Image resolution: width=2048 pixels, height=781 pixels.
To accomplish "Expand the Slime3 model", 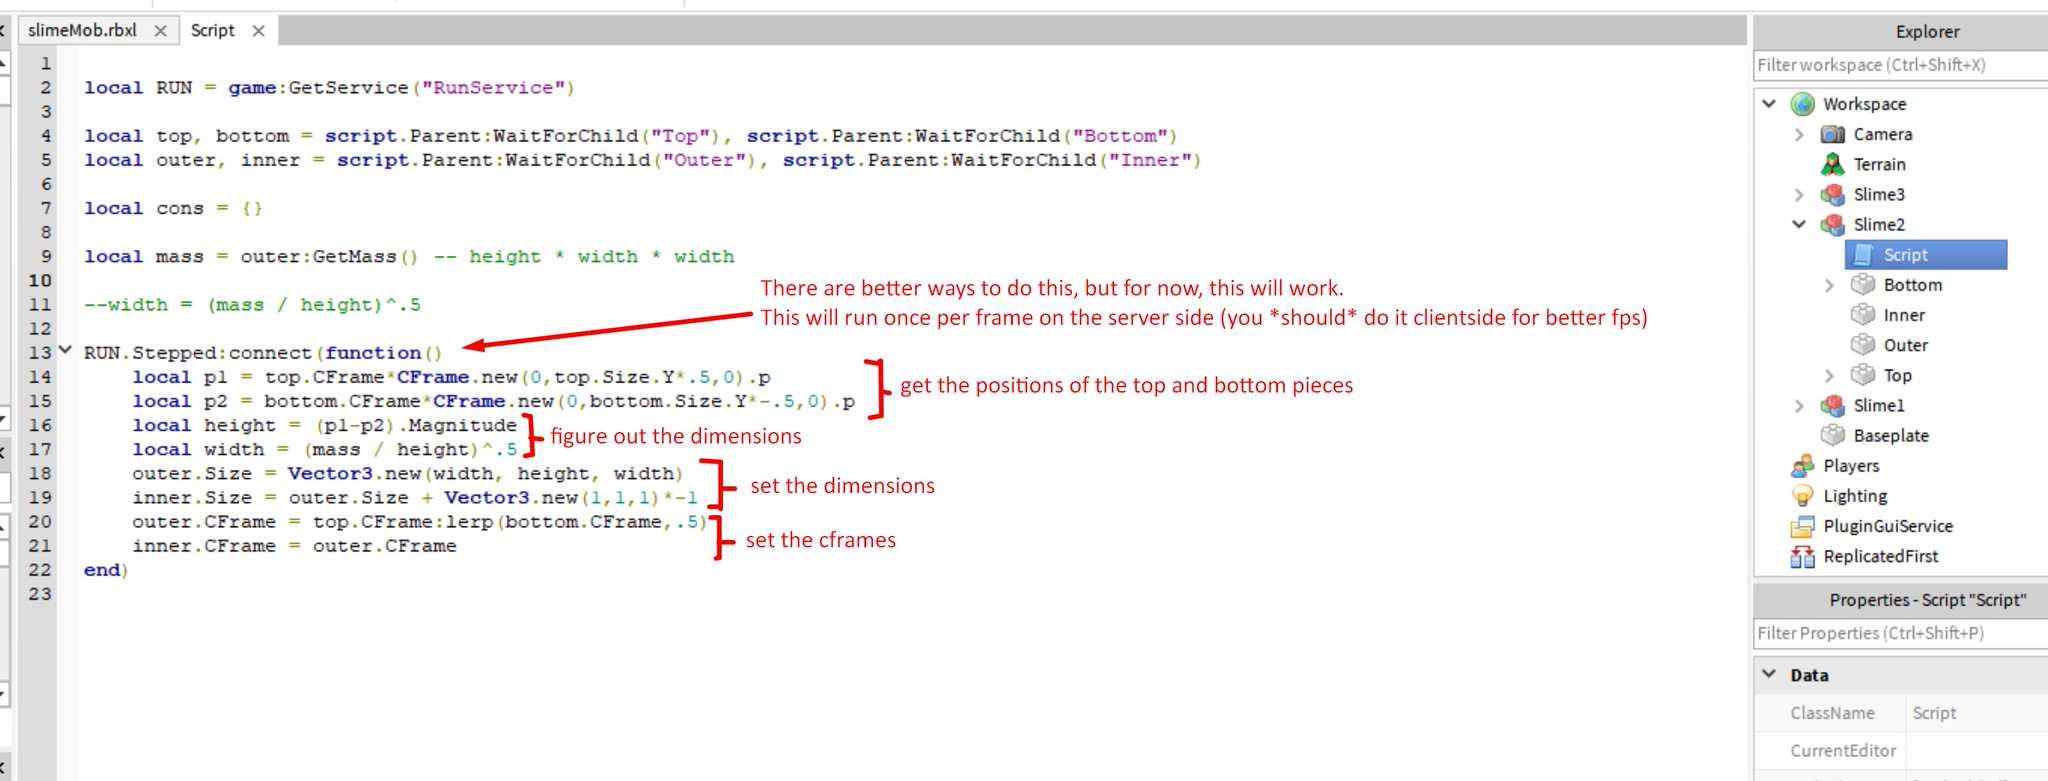I will point(1799,194).
